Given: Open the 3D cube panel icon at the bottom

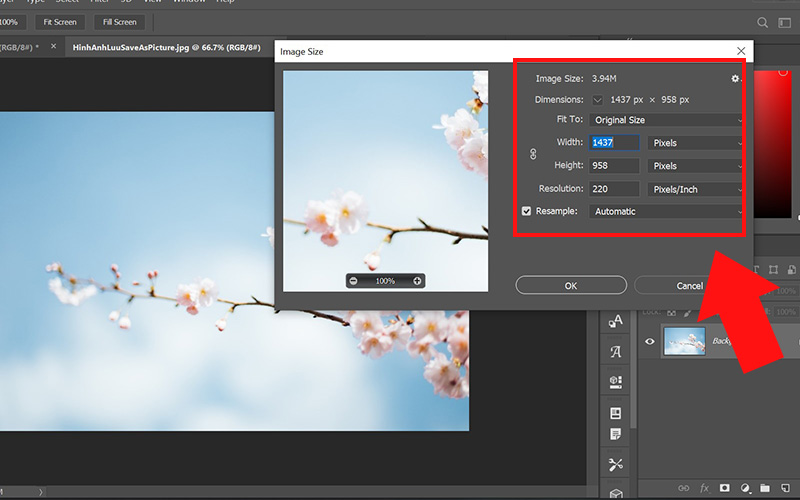Looking at the screenshot, I should tap(616, 494).
